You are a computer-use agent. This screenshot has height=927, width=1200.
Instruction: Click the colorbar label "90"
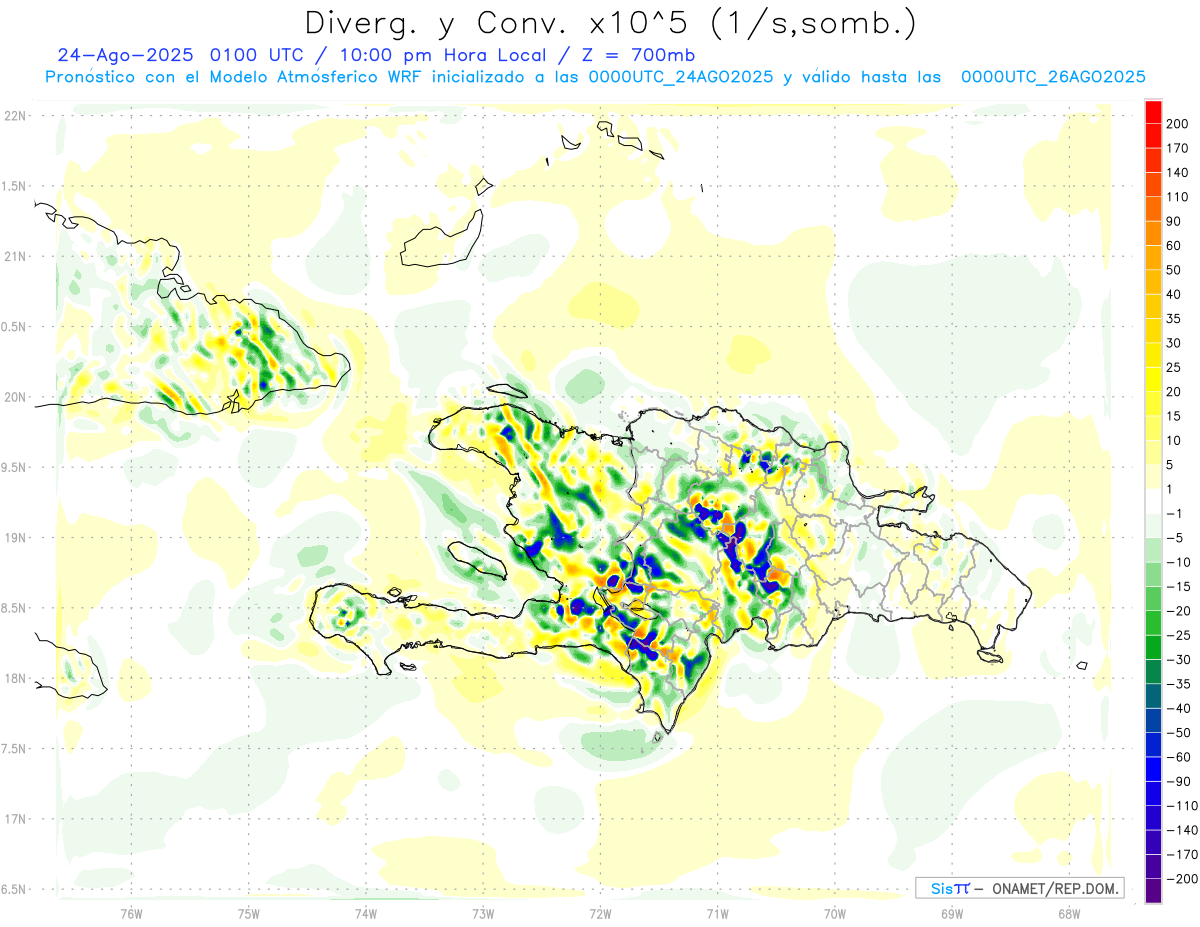click(x=1174, y=222)
